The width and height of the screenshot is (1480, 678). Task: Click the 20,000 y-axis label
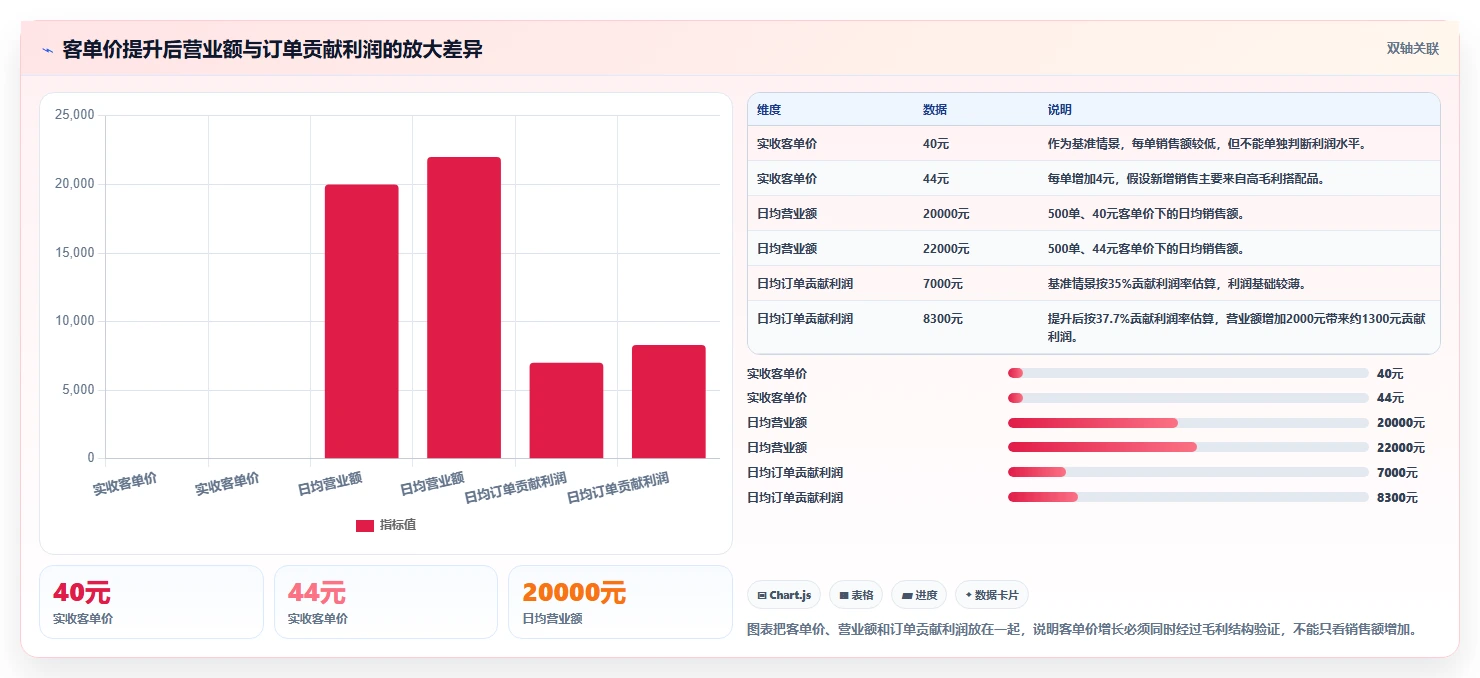click(x=75, y=184)
